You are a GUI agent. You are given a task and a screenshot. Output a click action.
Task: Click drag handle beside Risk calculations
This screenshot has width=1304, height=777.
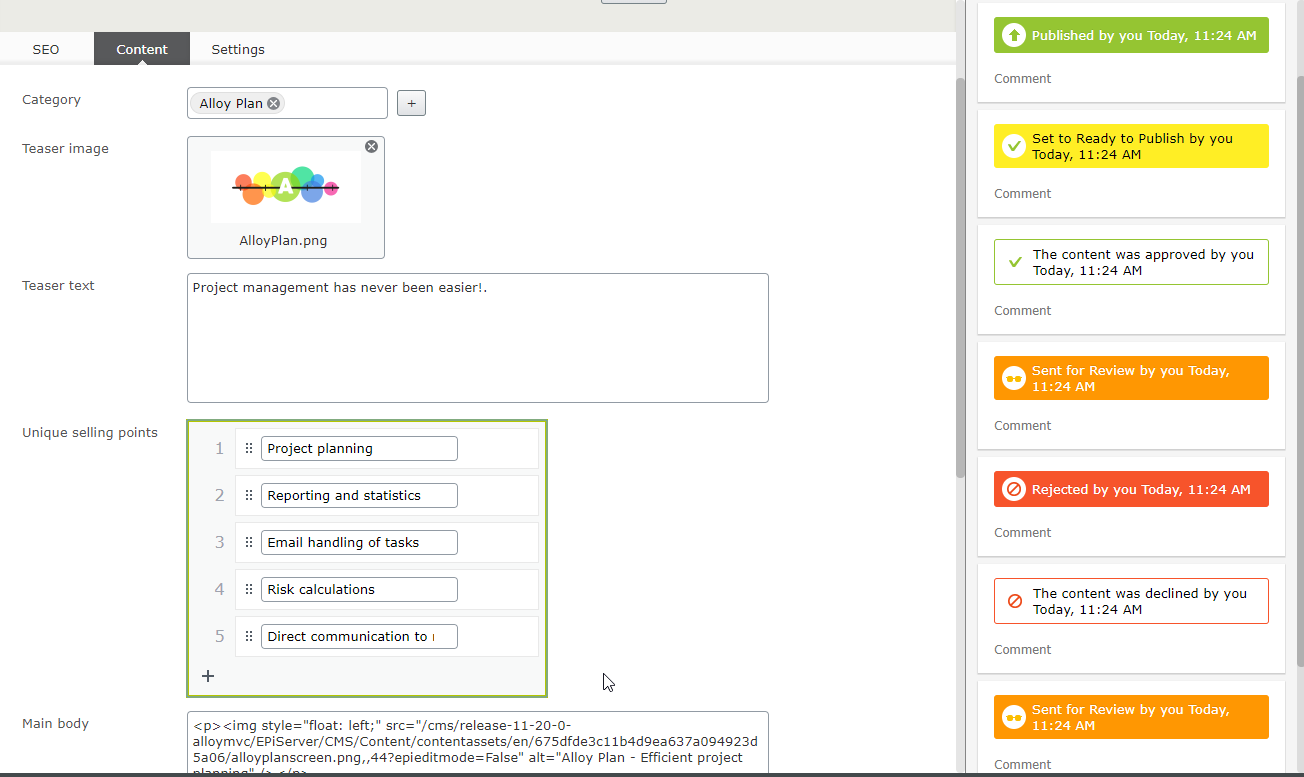(249, 590)
